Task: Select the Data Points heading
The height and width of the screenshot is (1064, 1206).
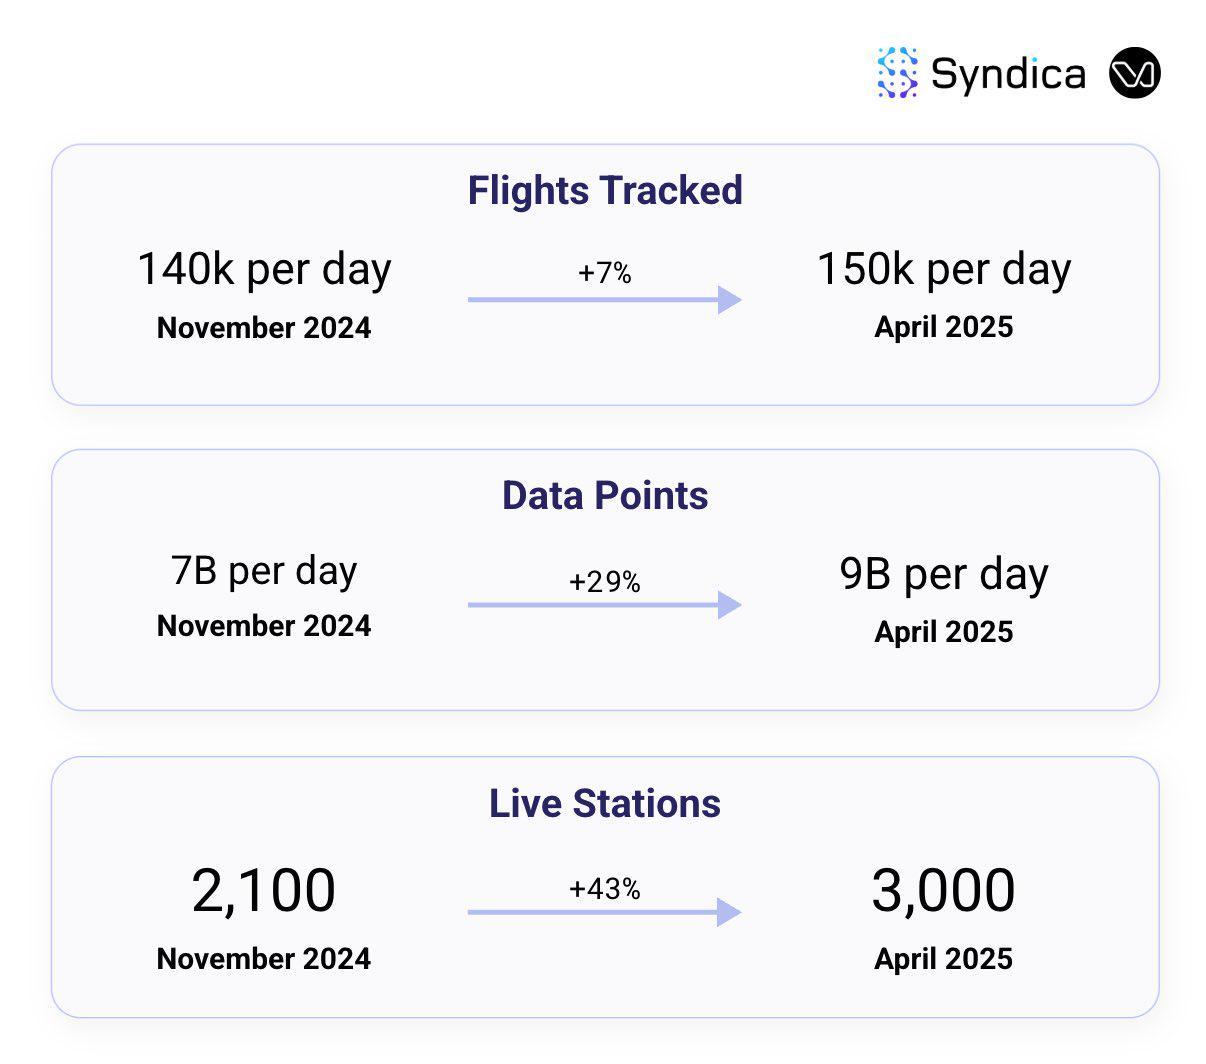Action: pos(605,496)
